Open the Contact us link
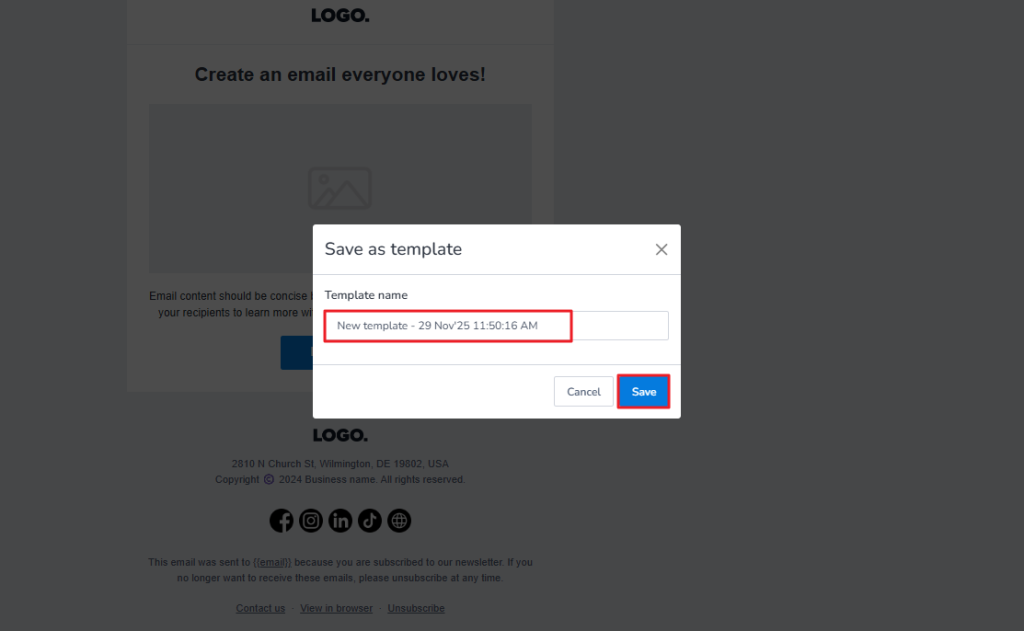 (x=260, y=607)
